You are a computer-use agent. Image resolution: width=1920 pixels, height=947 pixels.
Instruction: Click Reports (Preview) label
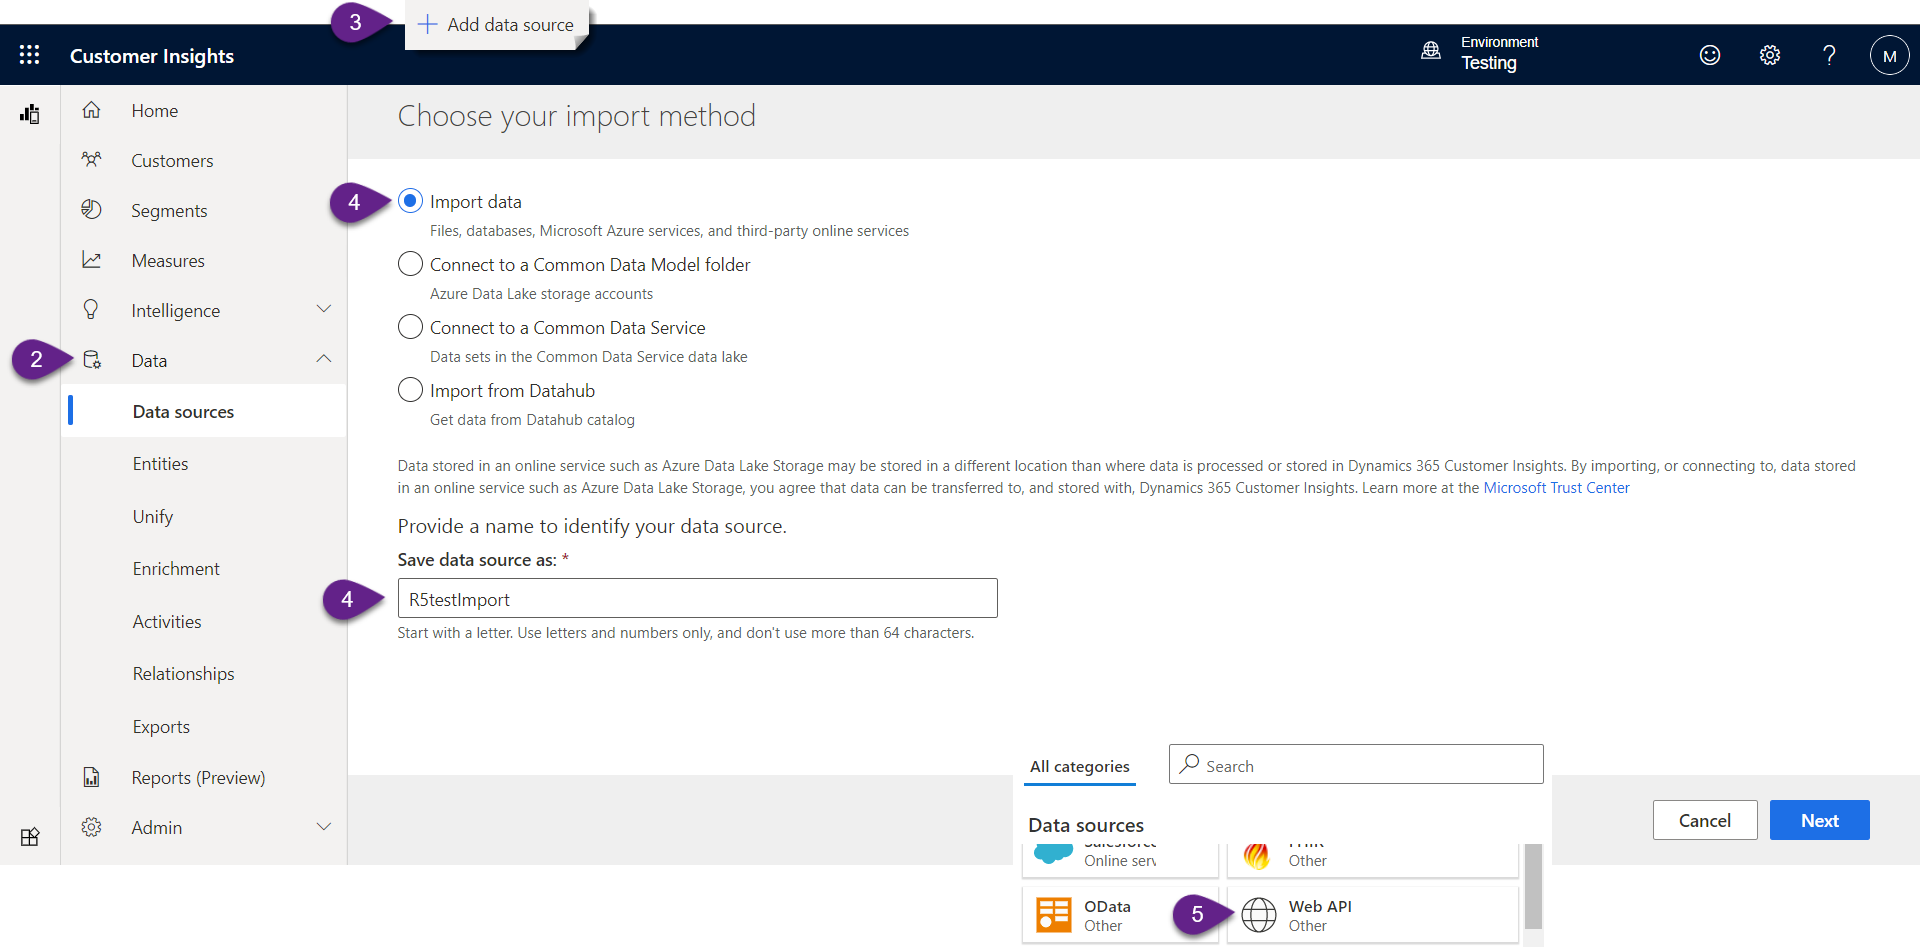(198, 777)
